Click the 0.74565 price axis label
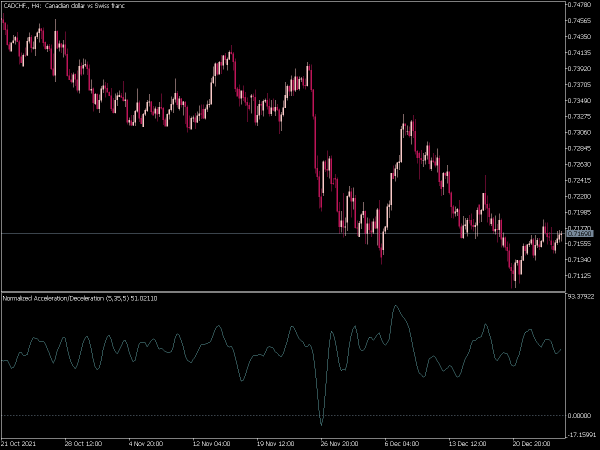600x450 pixels. [580, 21]
